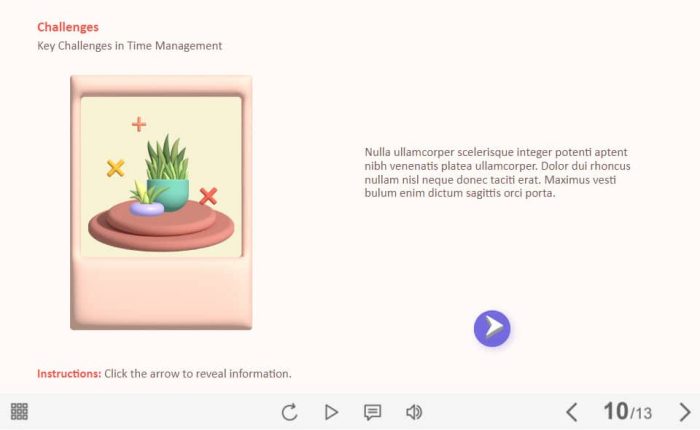Click the small purple potted plant
This screenshot has height=430, width=700.
tap(146, 200)
